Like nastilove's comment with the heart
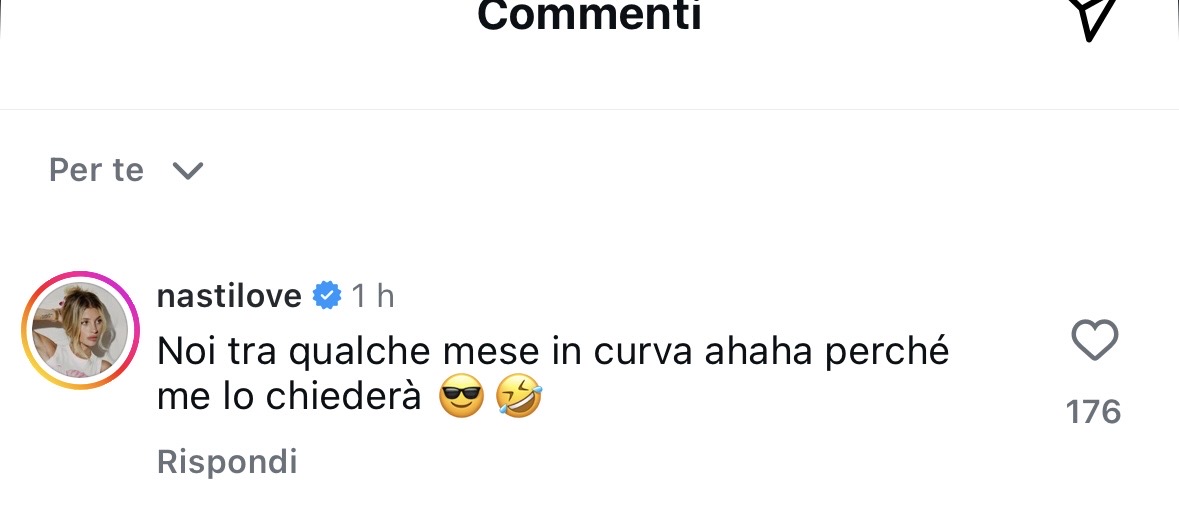This screenshot has height=527, width=1179. (x=1094, y=342)
